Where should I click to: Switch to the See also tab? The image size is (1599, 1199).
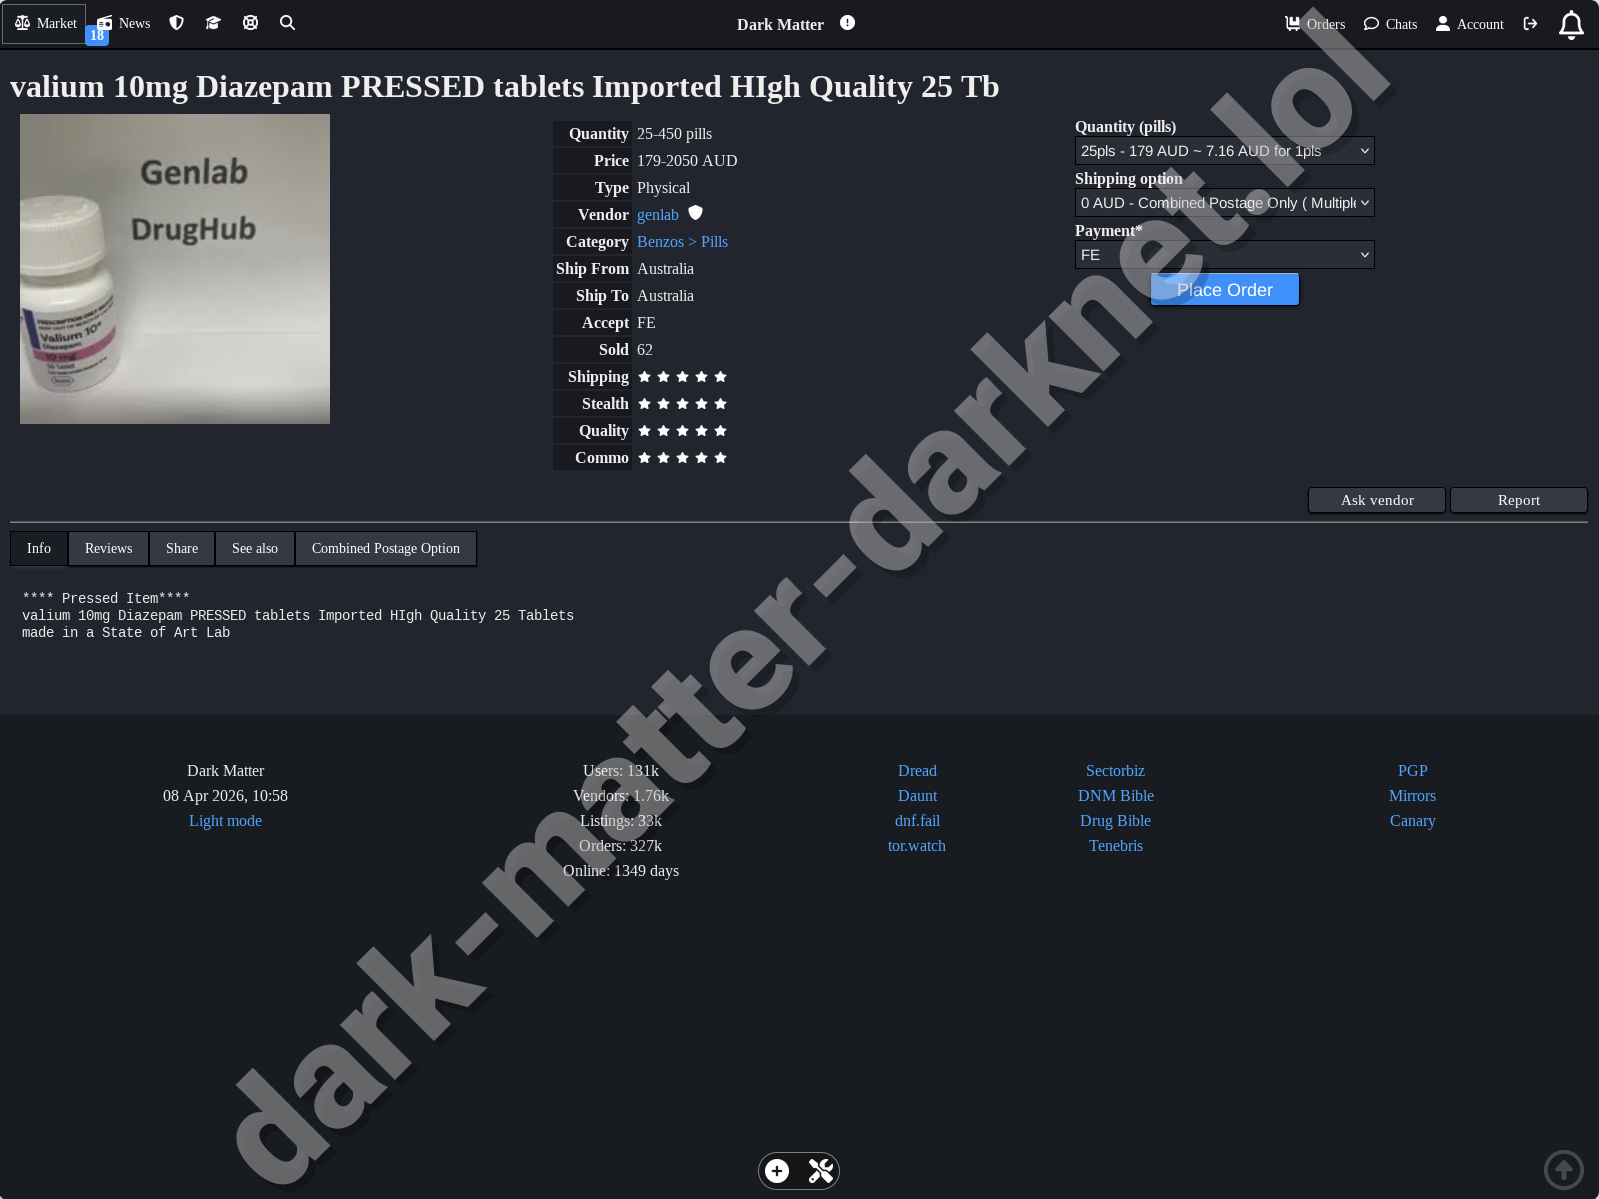(x=255, y=549)
